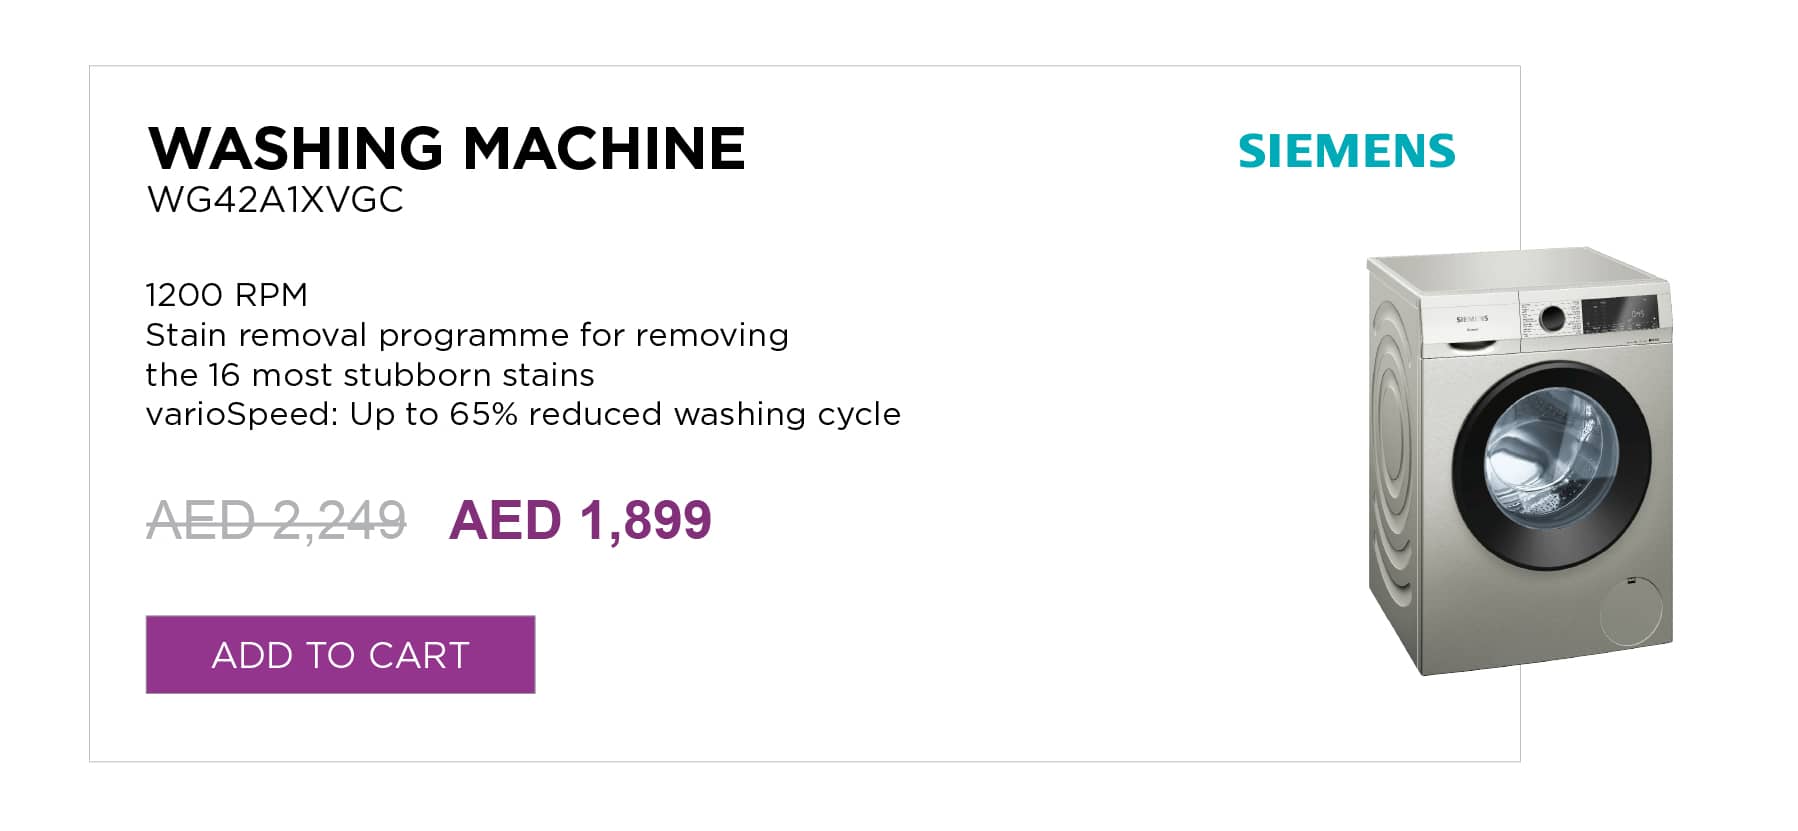Click the round program dial on the washer
The height and width of the screenshot is (831, 1798).
pyautogui.click(x=1552, y=319)
